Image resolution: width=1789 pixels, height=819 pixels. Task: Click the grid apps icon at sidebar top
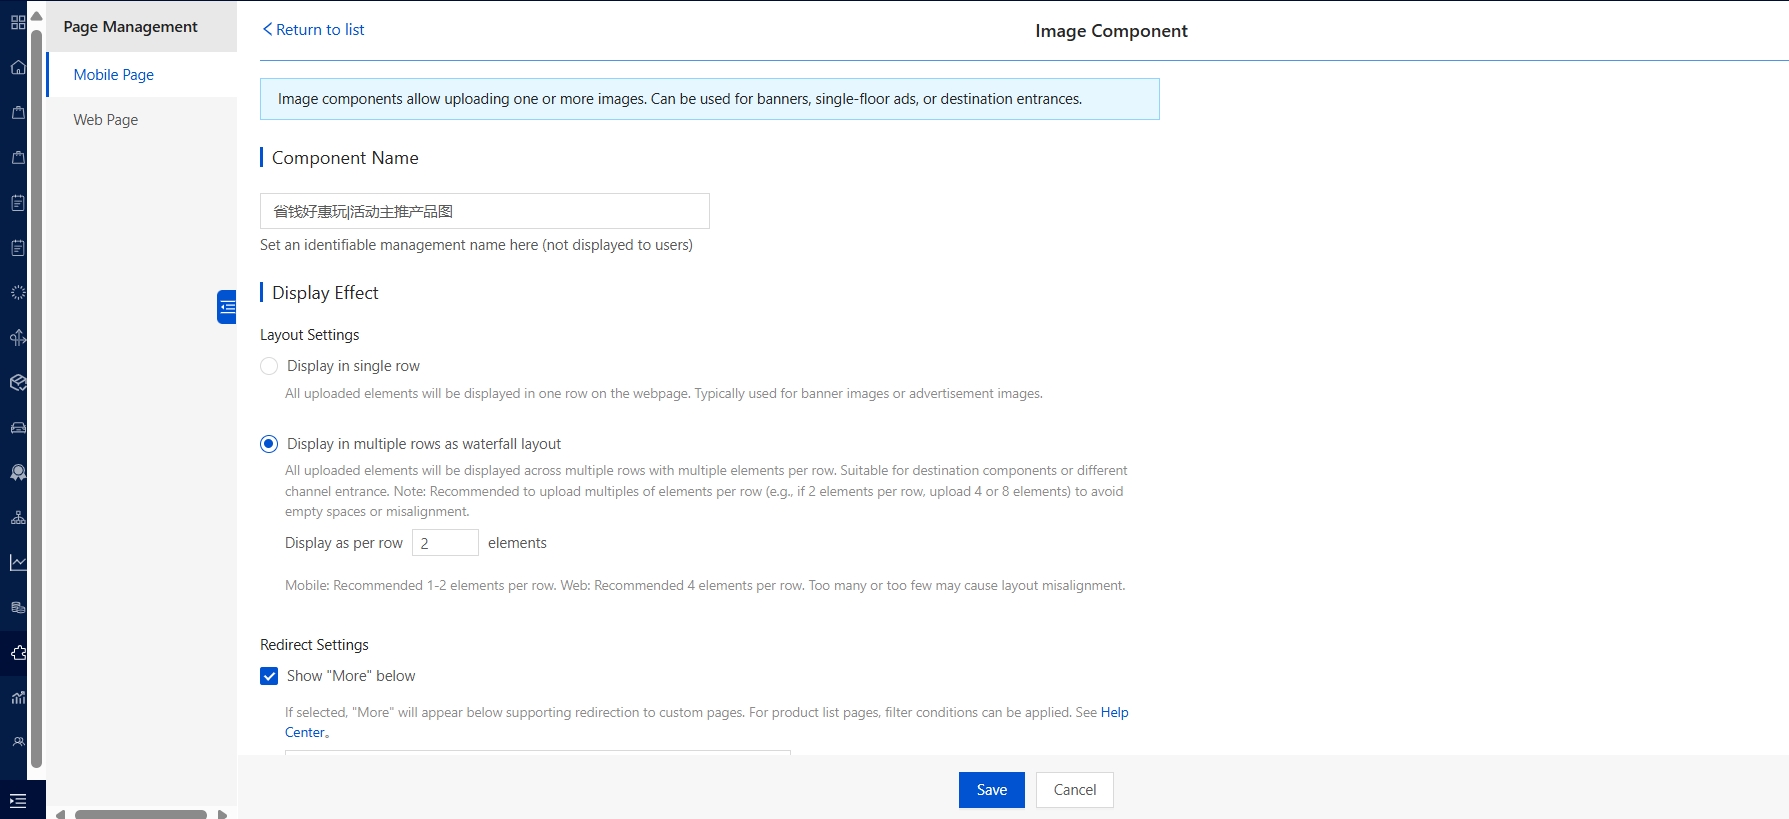click(18, 22)
